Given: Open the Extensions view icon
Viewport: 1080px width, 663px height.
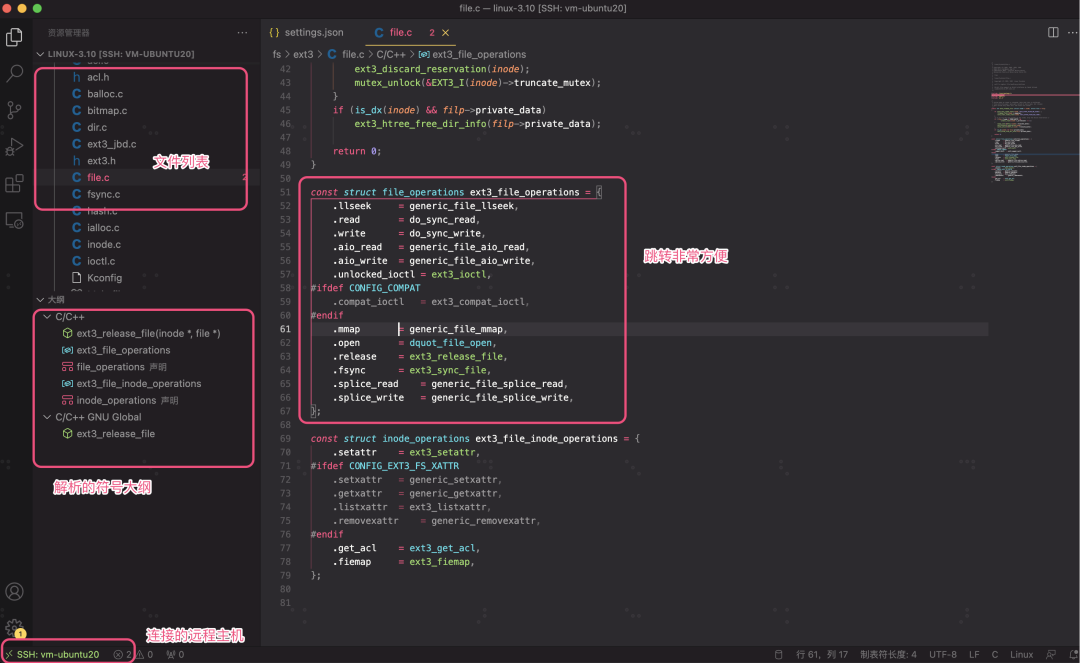Looking at the screenshot, I should [x=15, y=184].
